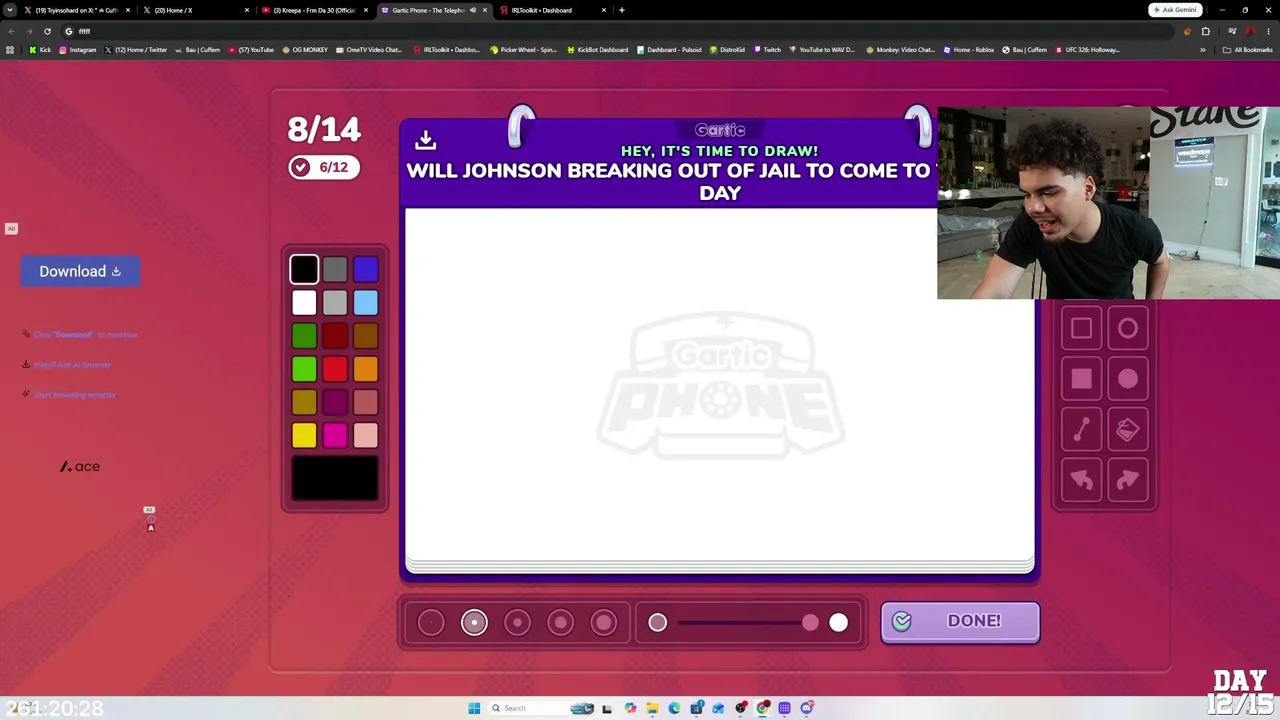The height and width of the screenshot is (720, 1280).
Task: Open the Twitch bookmark
Action: coord(768,50)
